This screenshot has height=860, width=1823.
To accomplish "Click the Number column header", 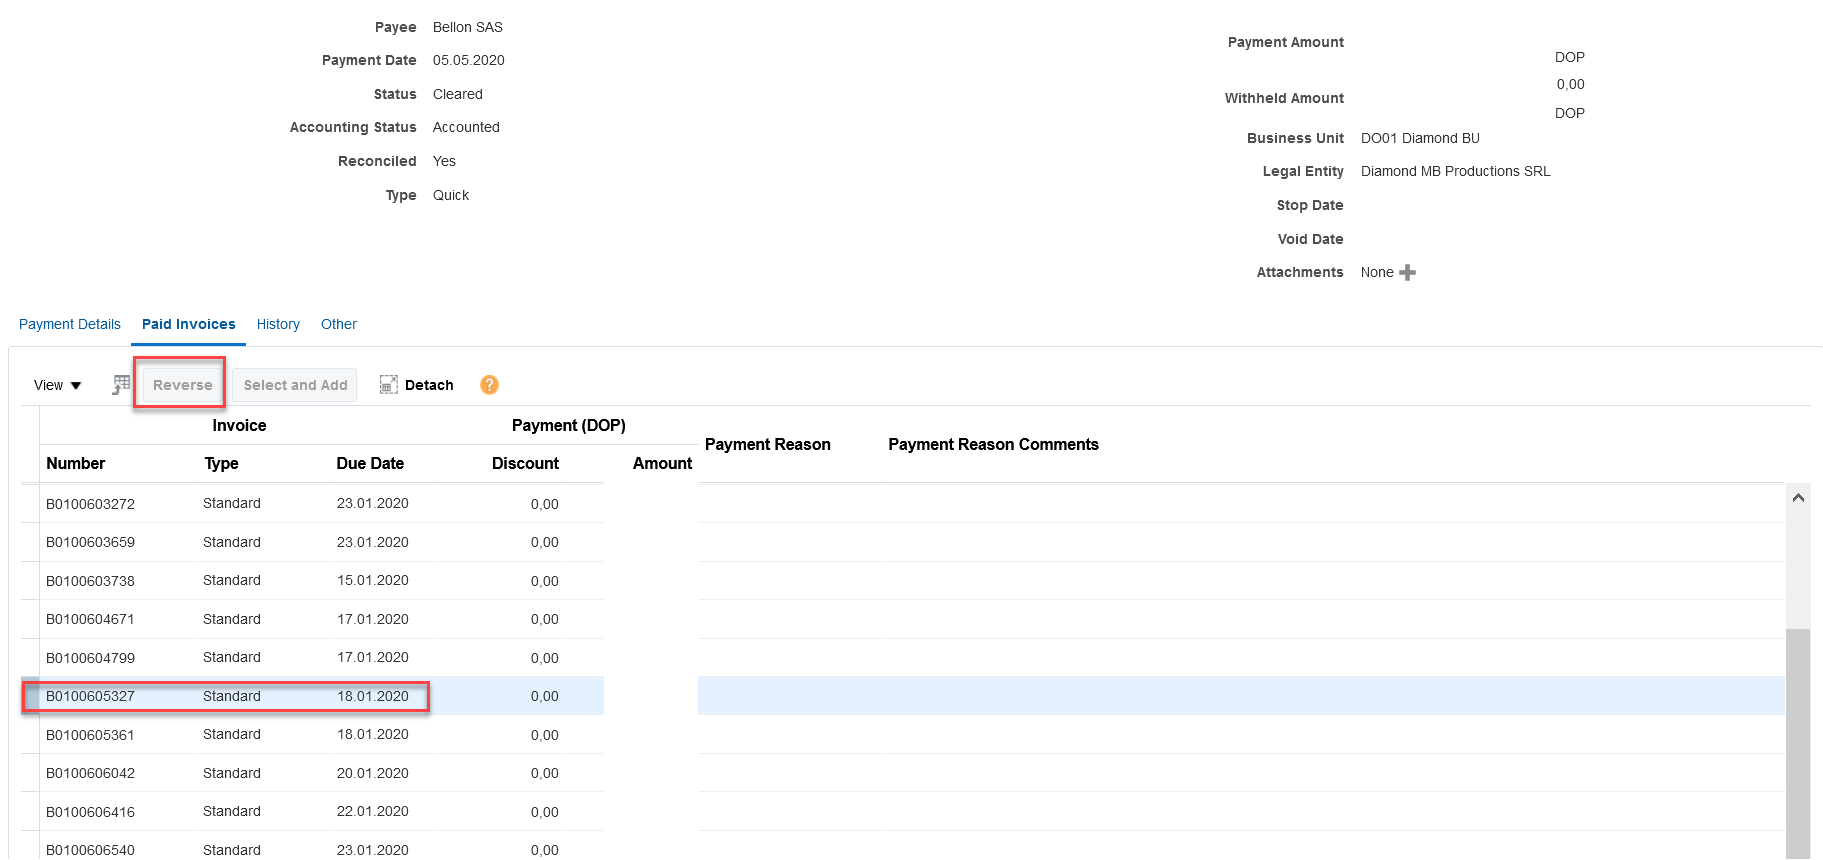I will point(75,463).
